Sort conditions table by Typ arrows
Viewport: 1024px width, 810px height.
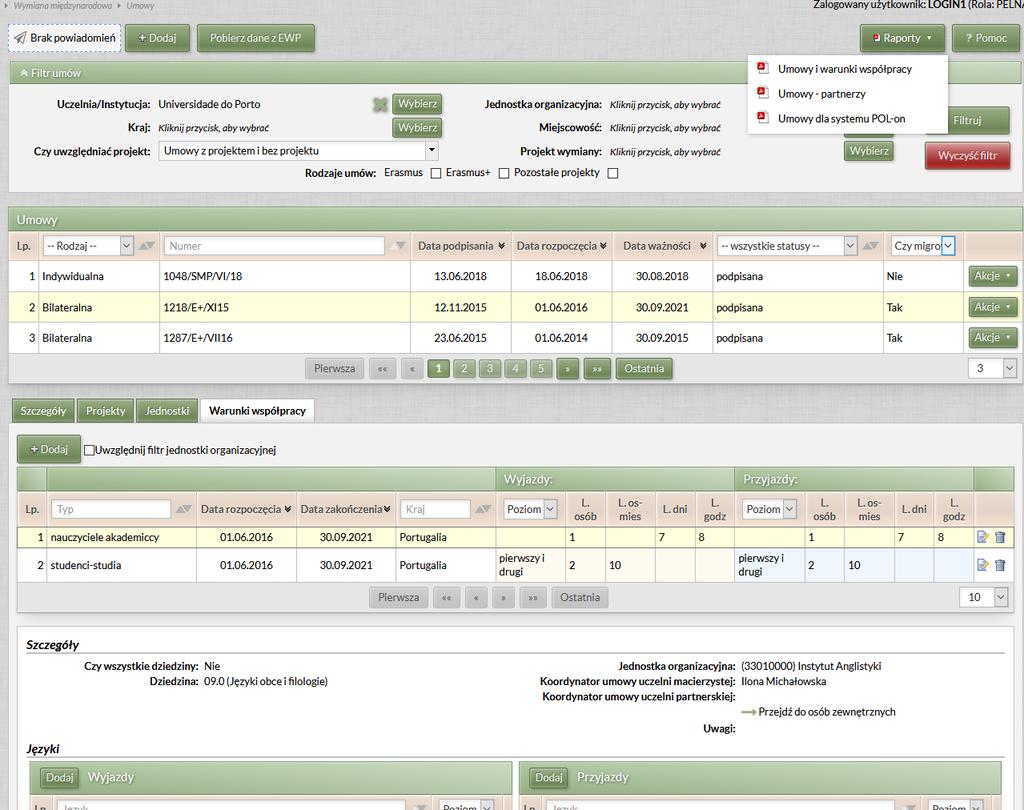click(184, 509)
